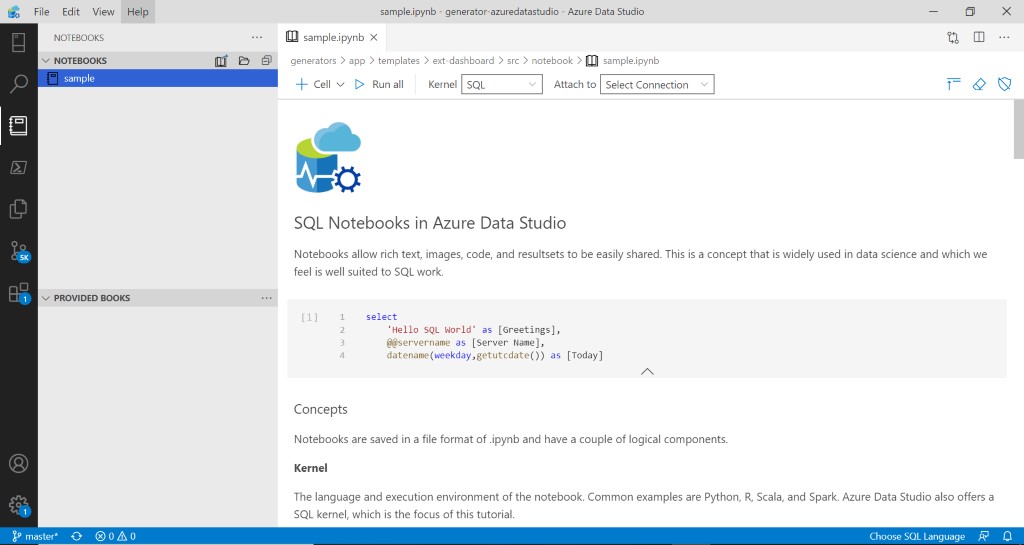The width and height of the screenshot is (1024, 545).
Task: Click the 'Kernel' bold subheading text
Action: [311, 468]
